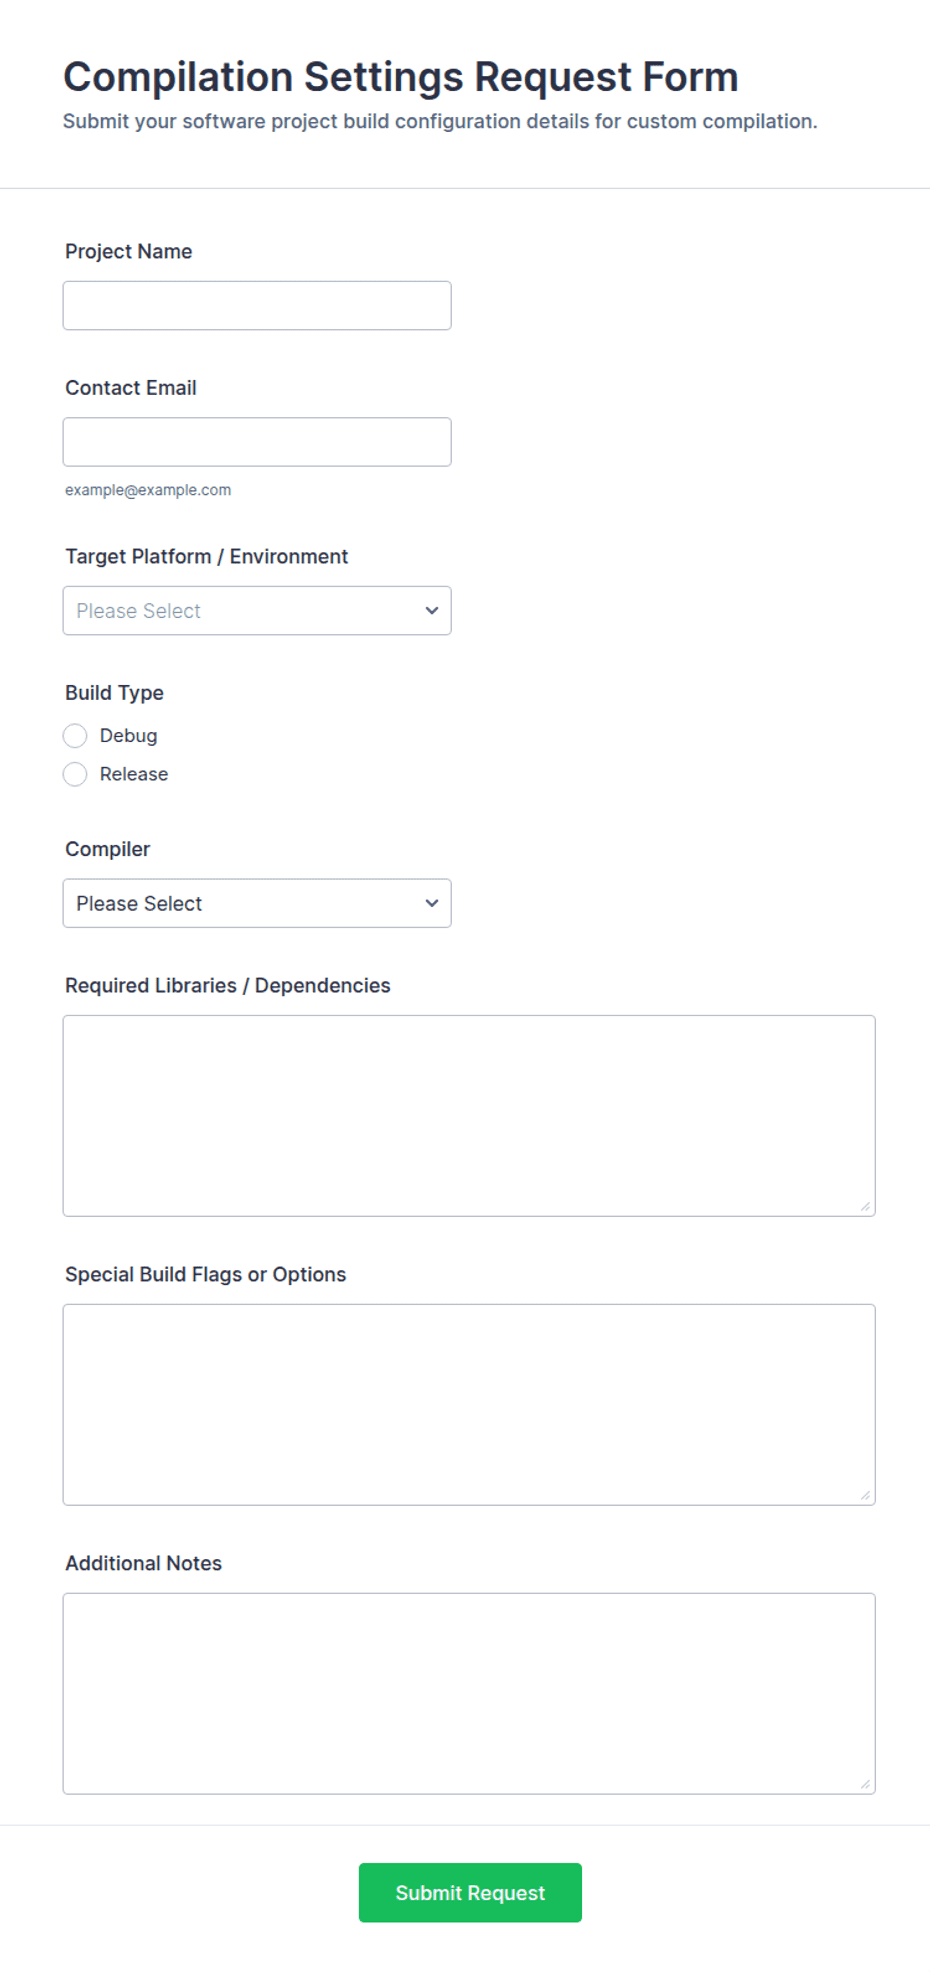Click the Target Platform dropdown chevron arrow

pos(432,611)
